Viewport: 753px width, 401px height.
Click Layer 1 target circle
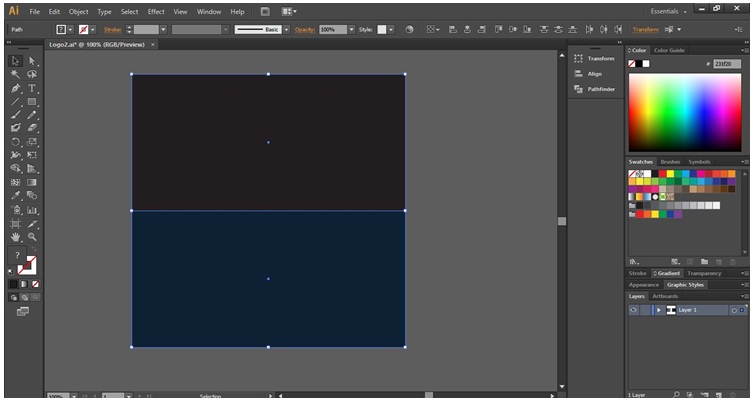tap(734, 311)
